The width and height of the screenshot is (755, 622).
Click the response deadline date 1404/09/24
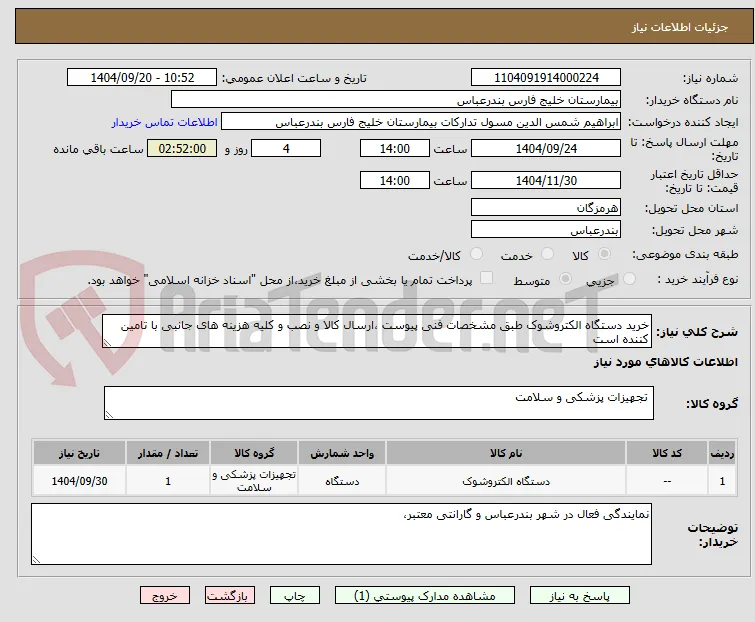[x=546, y=148]
